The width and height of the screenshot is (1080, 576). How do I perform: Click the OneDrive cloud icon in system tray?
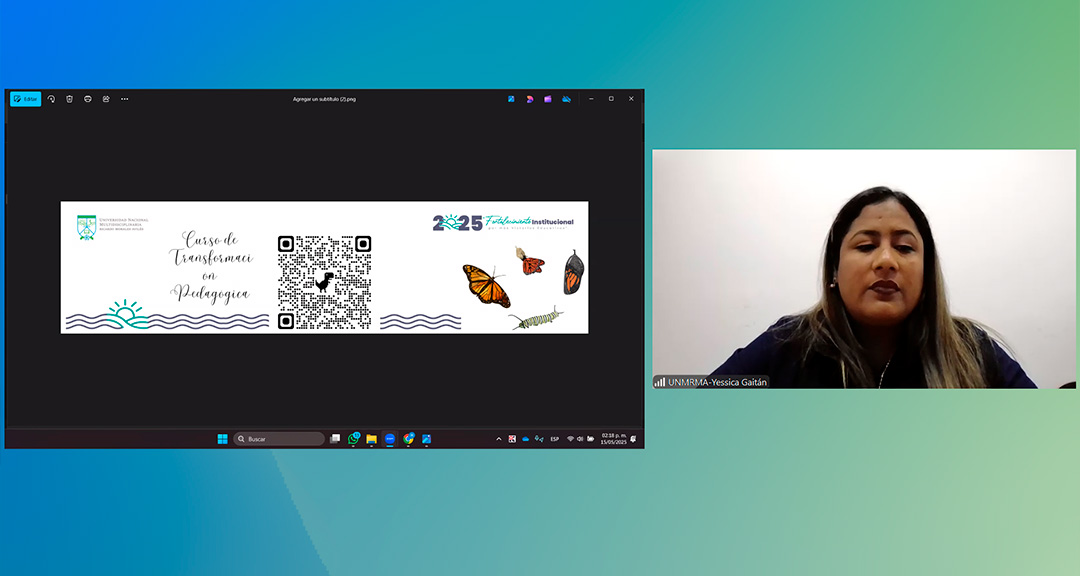526,439
